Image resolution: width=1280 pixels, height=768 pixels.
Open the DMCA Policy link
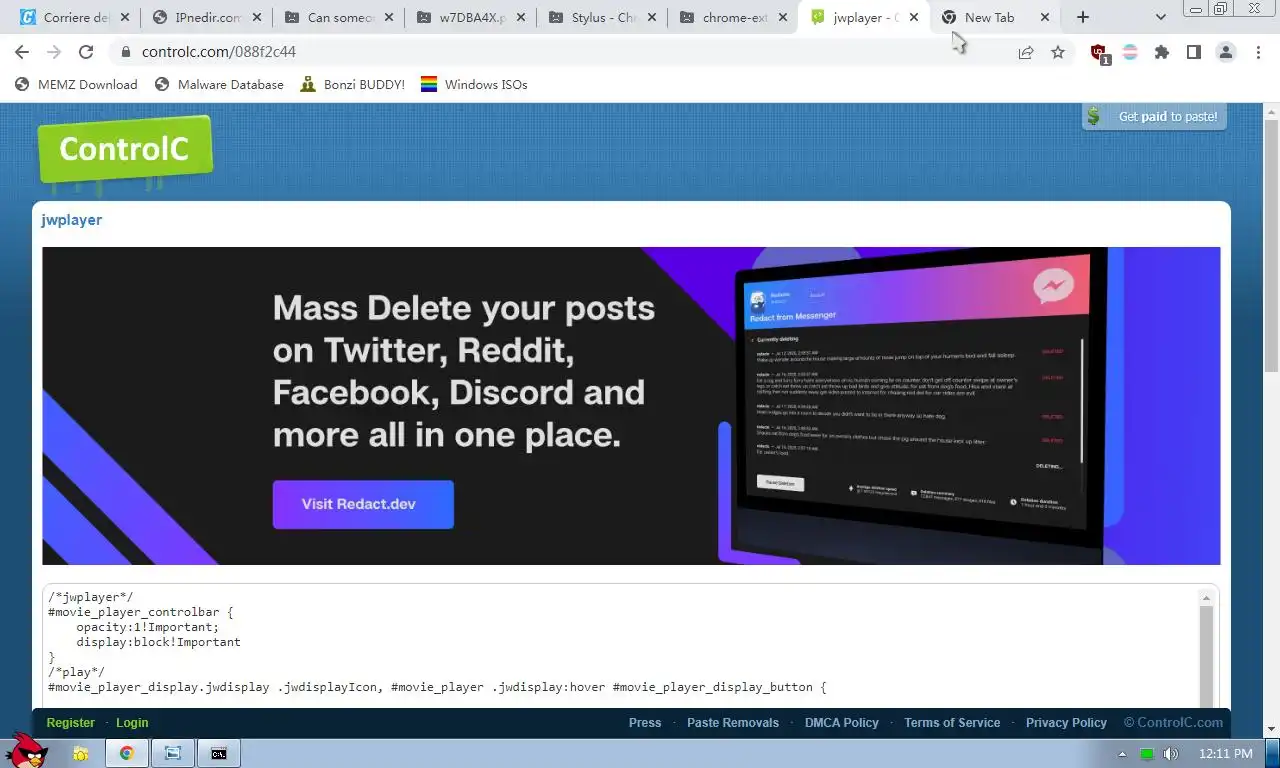click(842, 723)
